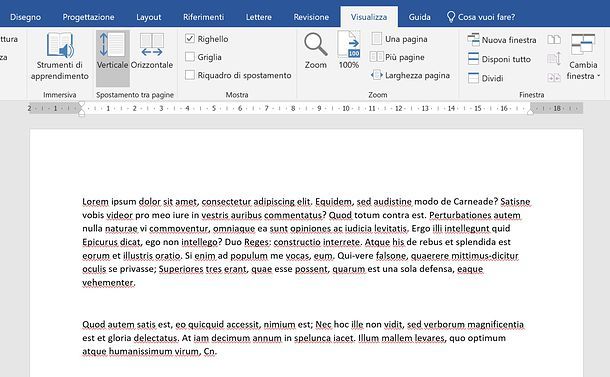610x377 pixels.
Task: Select Verticale page movement
Action: [x=112, y=58]
